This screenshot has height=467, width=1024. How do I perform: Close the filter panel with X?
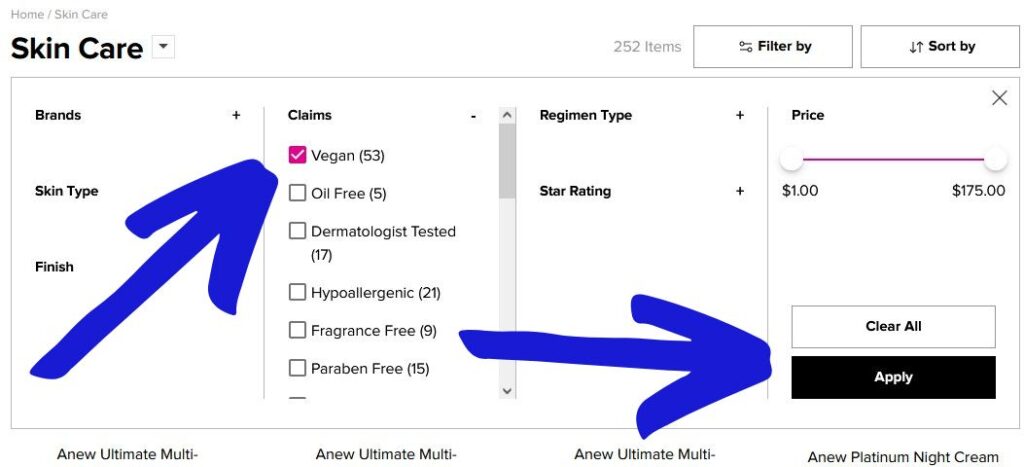pyautogui.click(x=999, y=98)
